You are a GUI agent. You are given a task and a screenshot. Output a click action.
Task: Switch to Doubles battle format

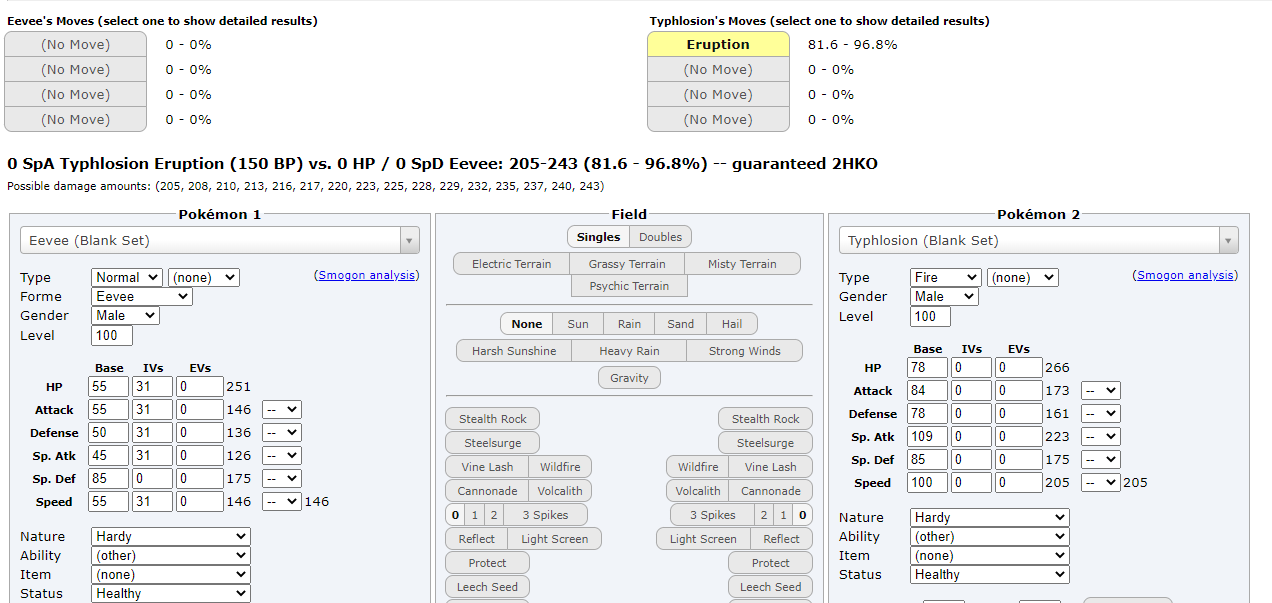coord(661,237)
